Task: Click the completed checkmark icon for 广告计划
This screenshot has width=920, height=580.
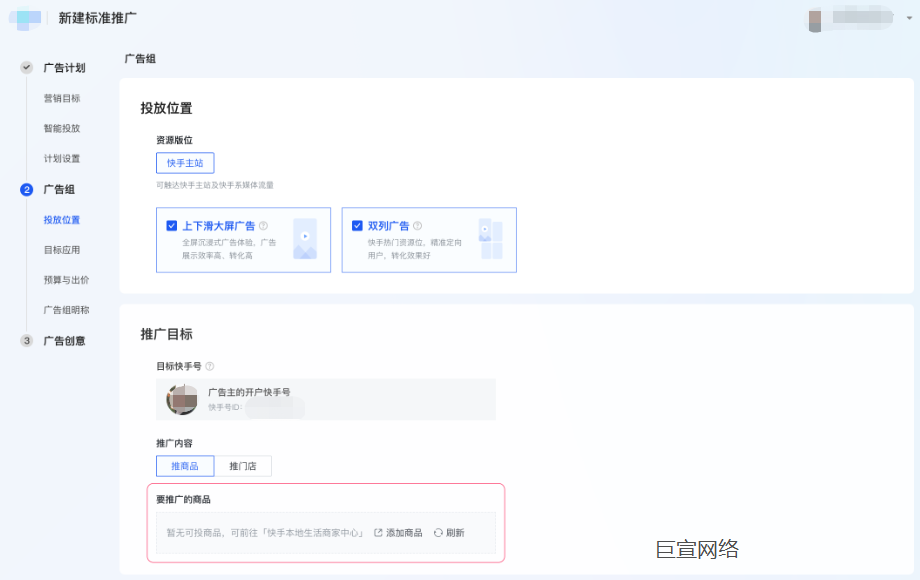Action: tap(26, 67)
